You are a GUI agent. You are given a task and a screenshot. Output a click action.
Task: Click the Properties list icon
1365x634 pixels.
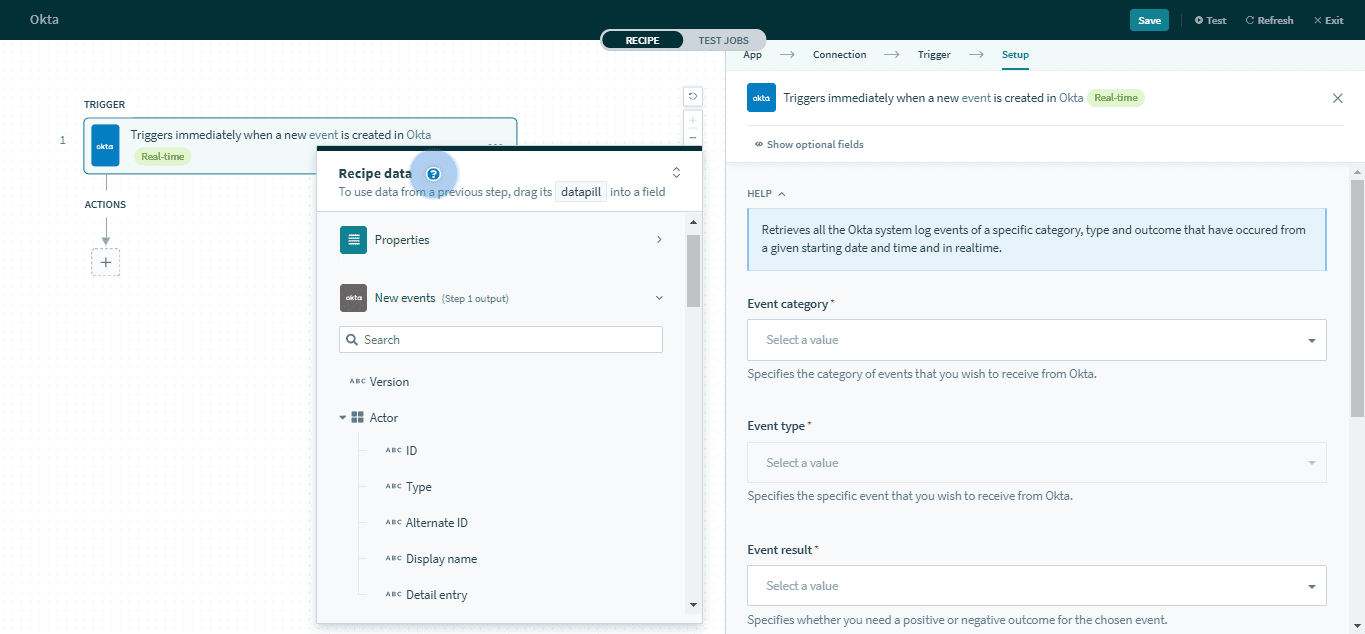(x=353, y=240)
